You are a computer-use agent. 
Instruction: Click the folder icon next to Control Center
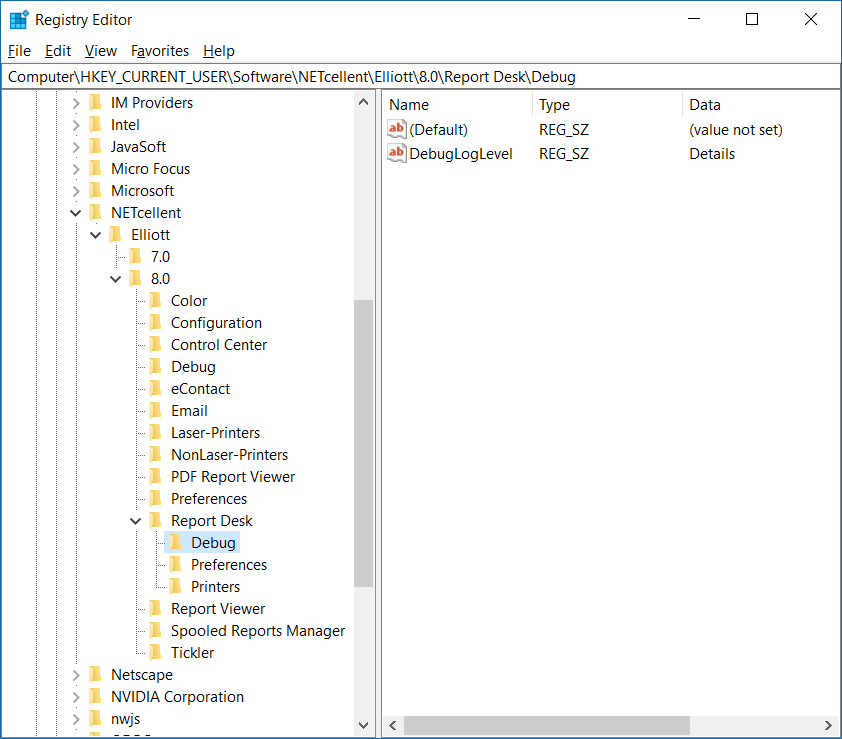coord(156,344)
